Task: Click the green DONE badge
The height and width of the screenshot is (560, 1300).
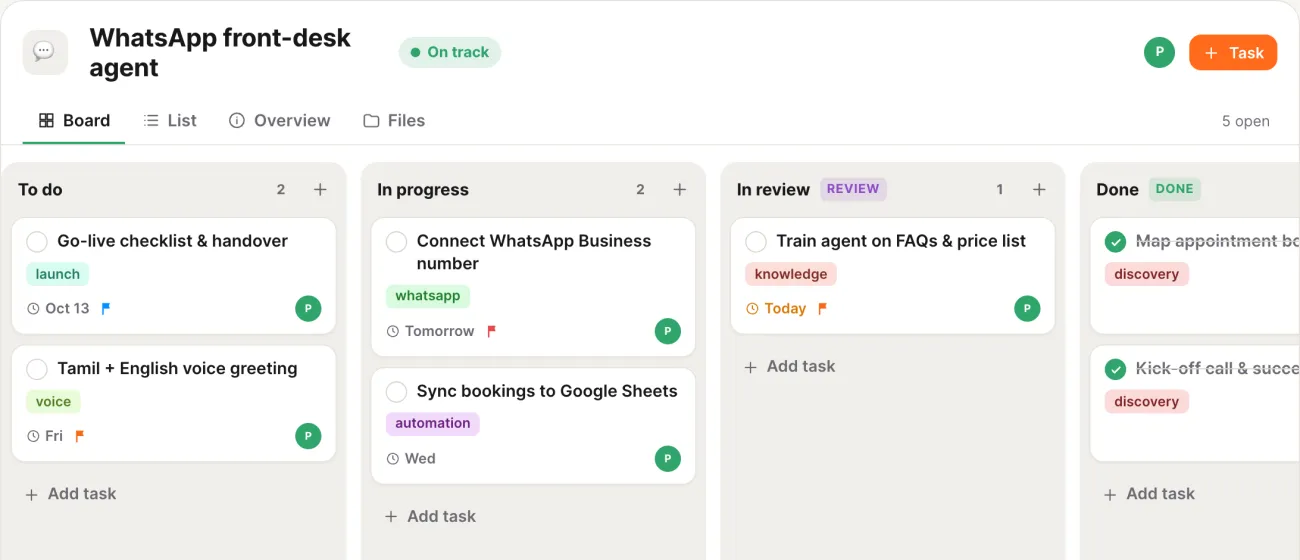Action: pos(1174,189)
